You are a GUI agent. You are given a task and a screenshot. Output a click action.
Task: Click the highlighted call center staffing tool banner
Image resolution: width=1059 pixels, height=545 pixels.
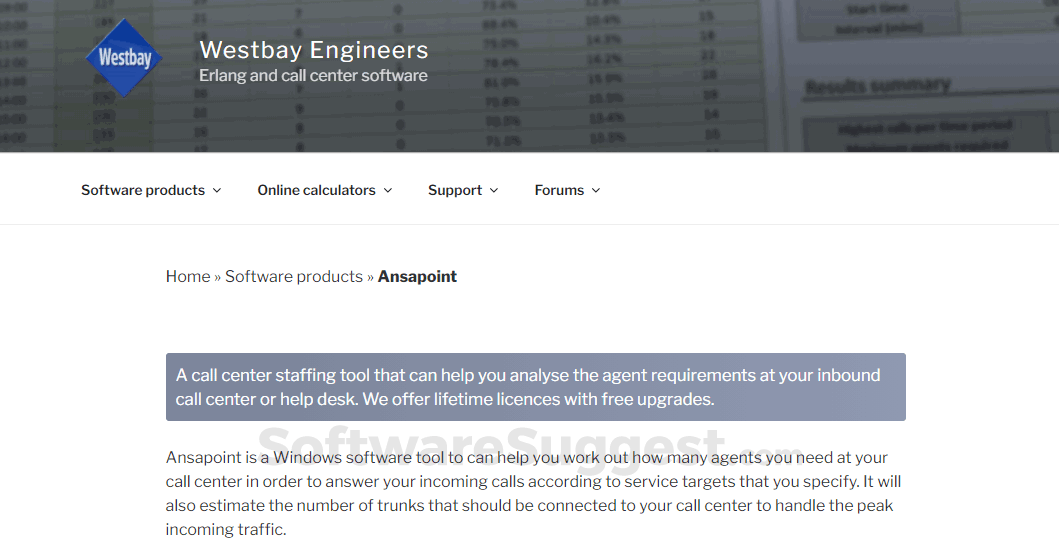[535, 387]
